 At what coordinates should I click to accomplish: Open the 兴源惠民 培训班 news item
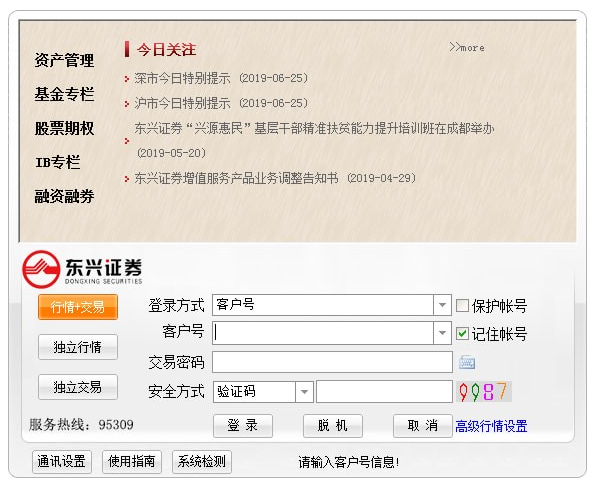[314, 140]
